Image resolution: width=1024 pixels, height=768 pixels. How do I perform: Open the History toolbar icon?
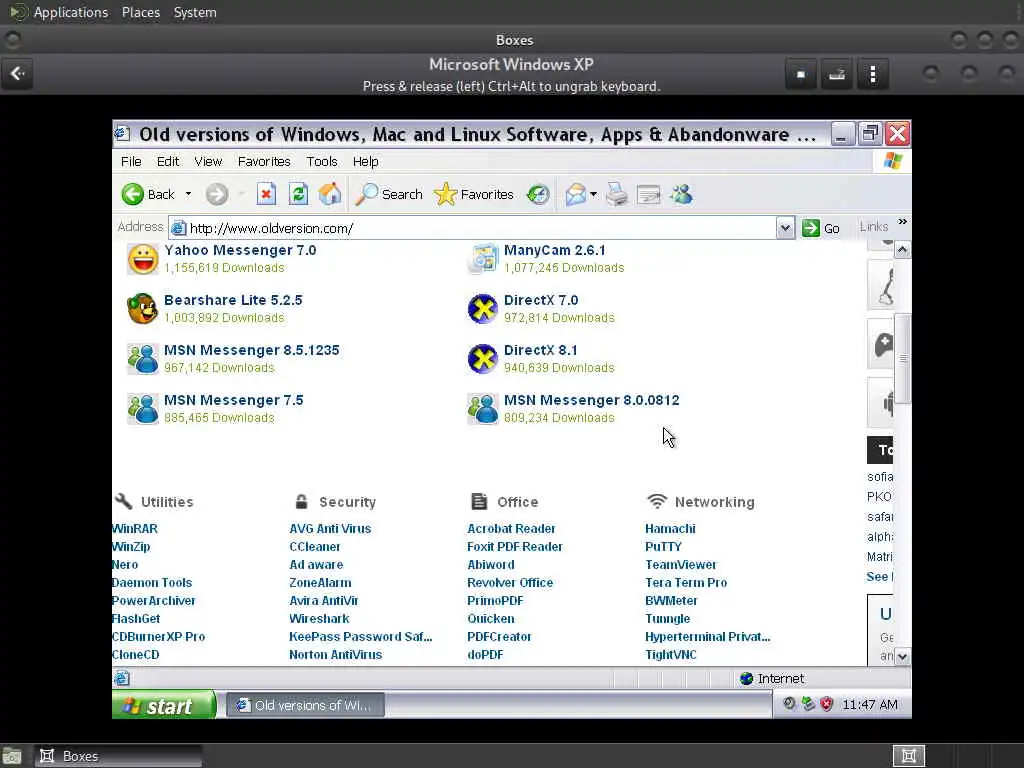pyautogui.click(x=538, y=194)
